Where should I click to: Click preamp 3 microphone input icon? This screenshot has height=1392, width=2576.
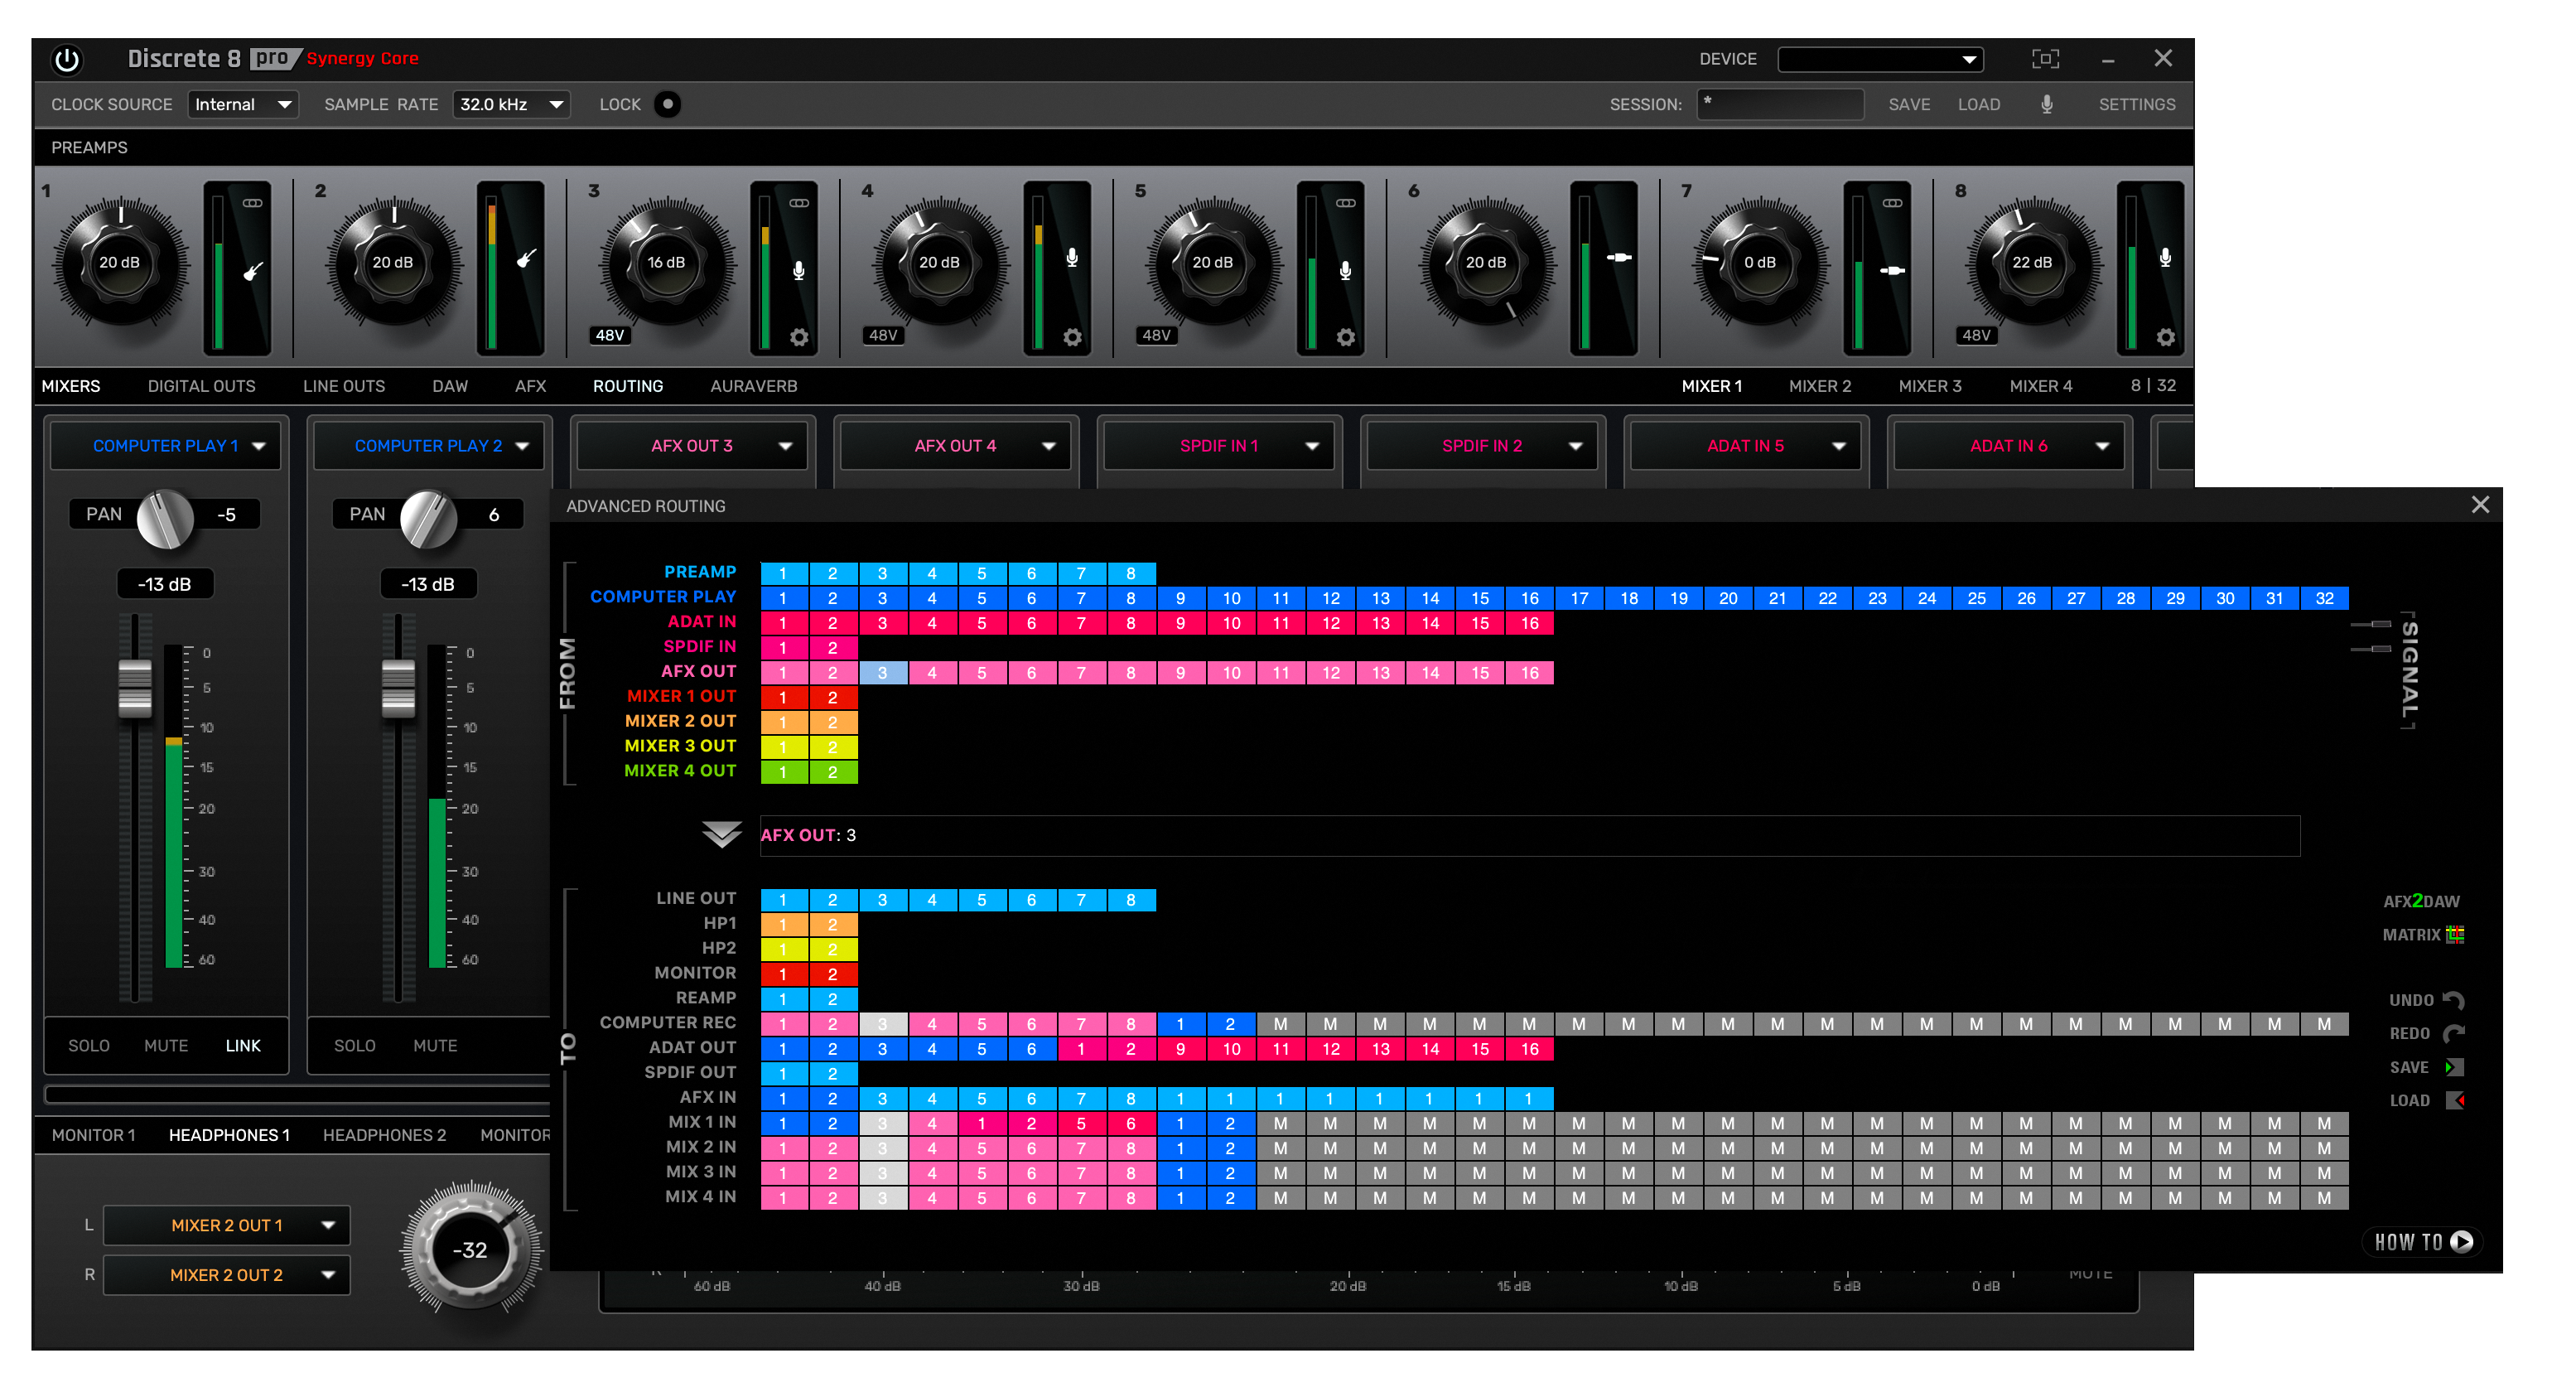coord(799,270)
